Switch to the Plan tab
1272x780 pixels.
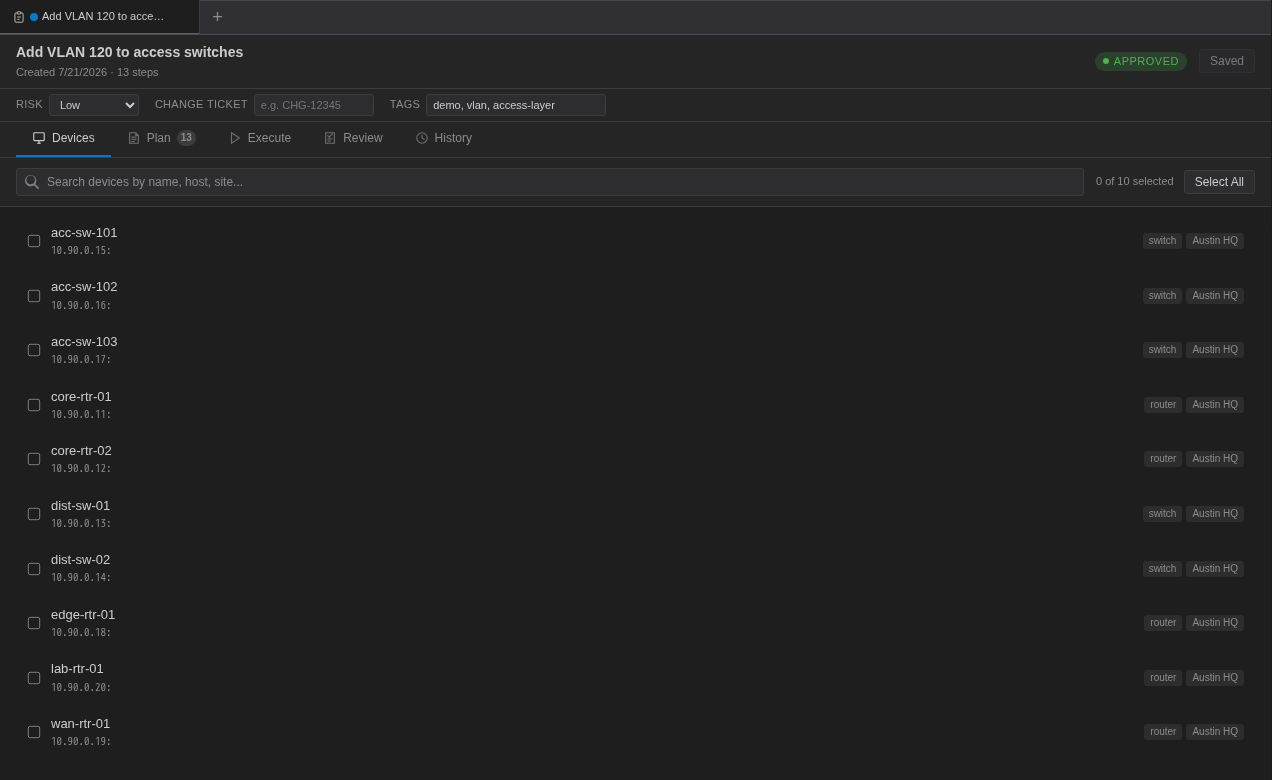coord(162,138)
